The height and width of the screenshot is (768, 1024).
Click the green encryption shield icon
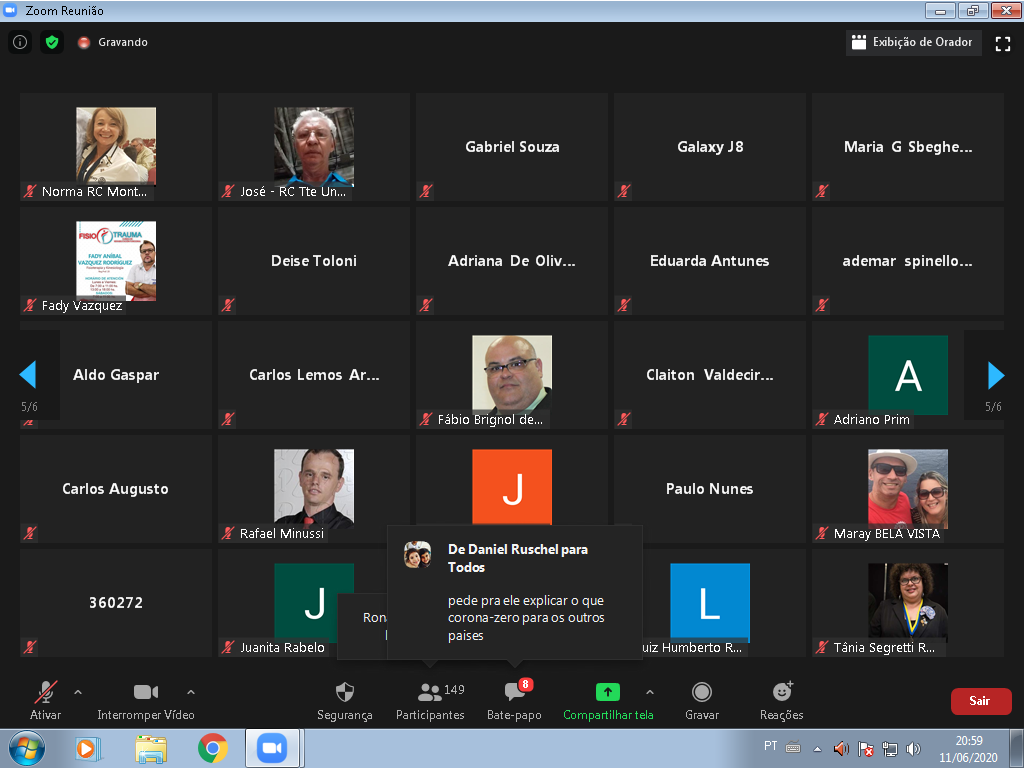click(x=52, y=42)
